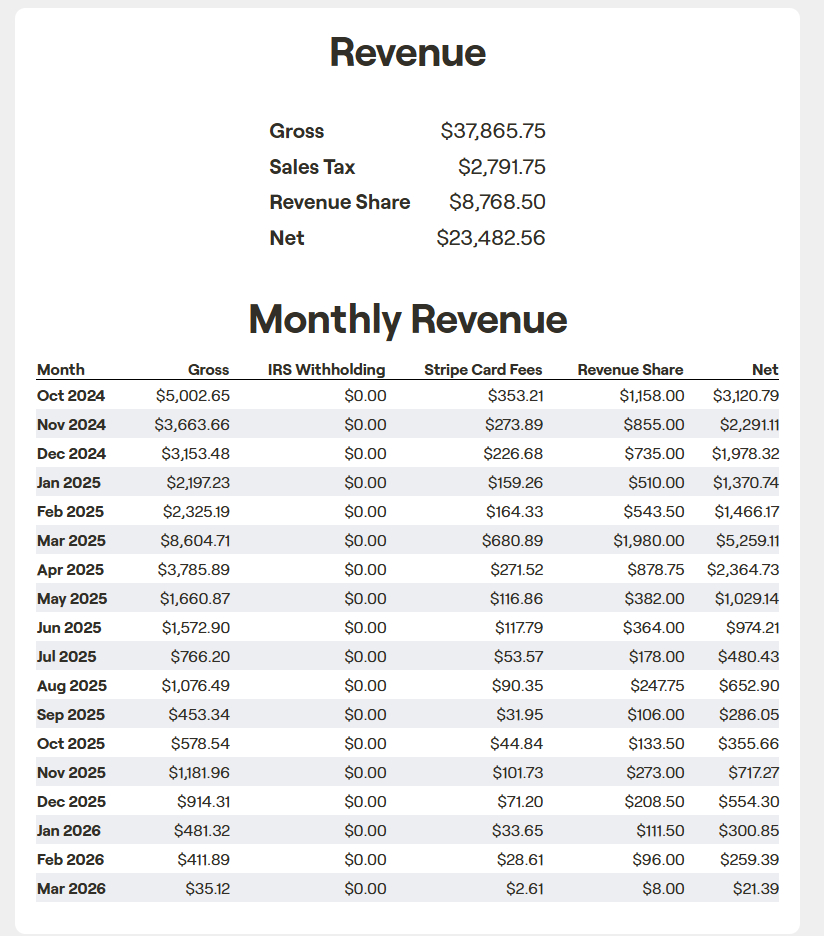Select the IRS Withholding column header
Screen dimensions: 824x936
pyautogui.click(x=326, y=369)
